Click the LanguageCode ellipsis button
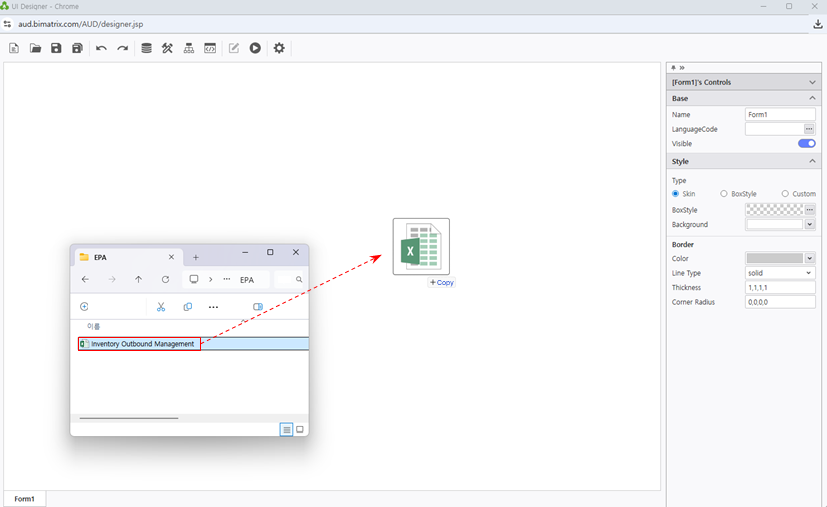Image resolution: width=827 pixels, height=507 pixels. click(809, 129)
